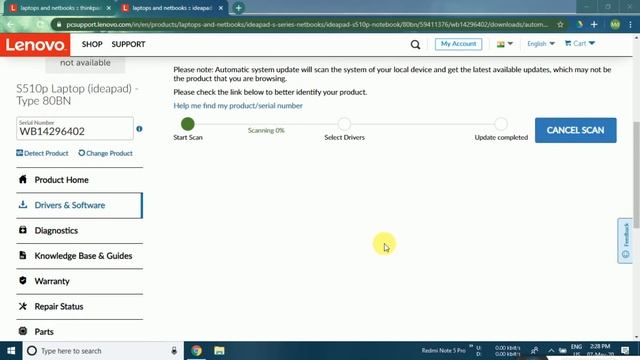
Task: Open the Windows notification center icon
Action: (x=625, y=351)
